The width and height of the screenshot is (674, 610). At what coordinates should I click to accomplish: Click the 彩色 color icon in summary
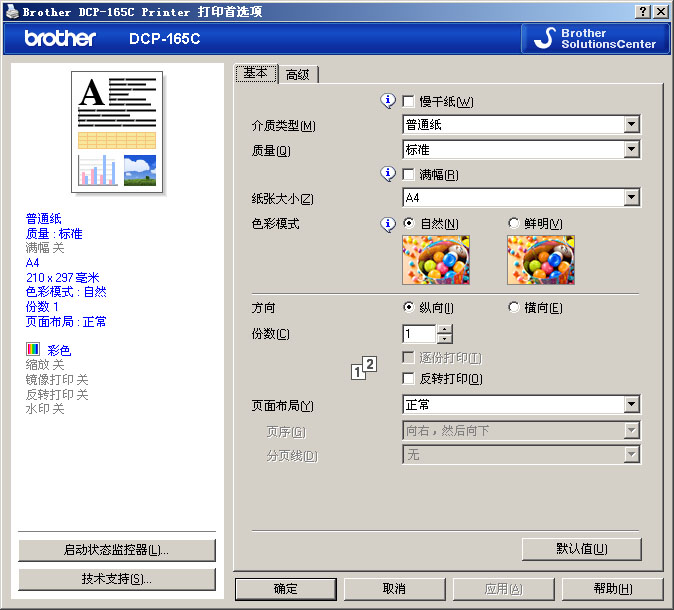(x=33, y=350)
